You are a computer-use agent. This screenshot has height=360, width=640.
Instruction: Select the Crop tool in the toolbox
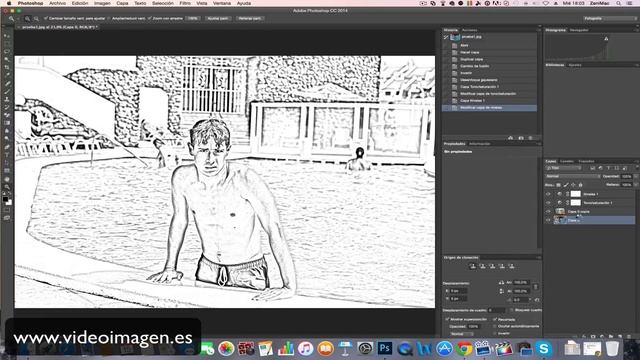[7, 67]
